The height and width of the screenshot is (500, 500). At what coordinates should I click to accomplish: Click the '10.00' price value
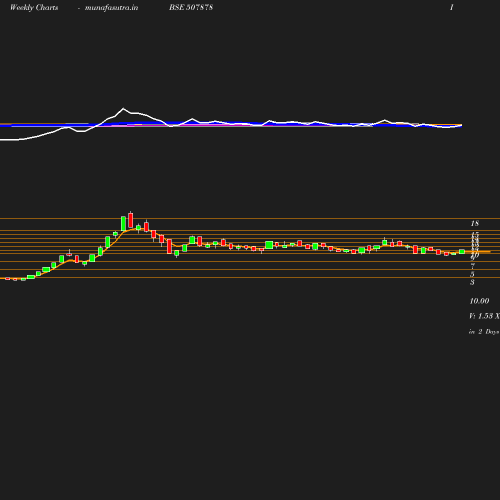[x=479, y=301]
